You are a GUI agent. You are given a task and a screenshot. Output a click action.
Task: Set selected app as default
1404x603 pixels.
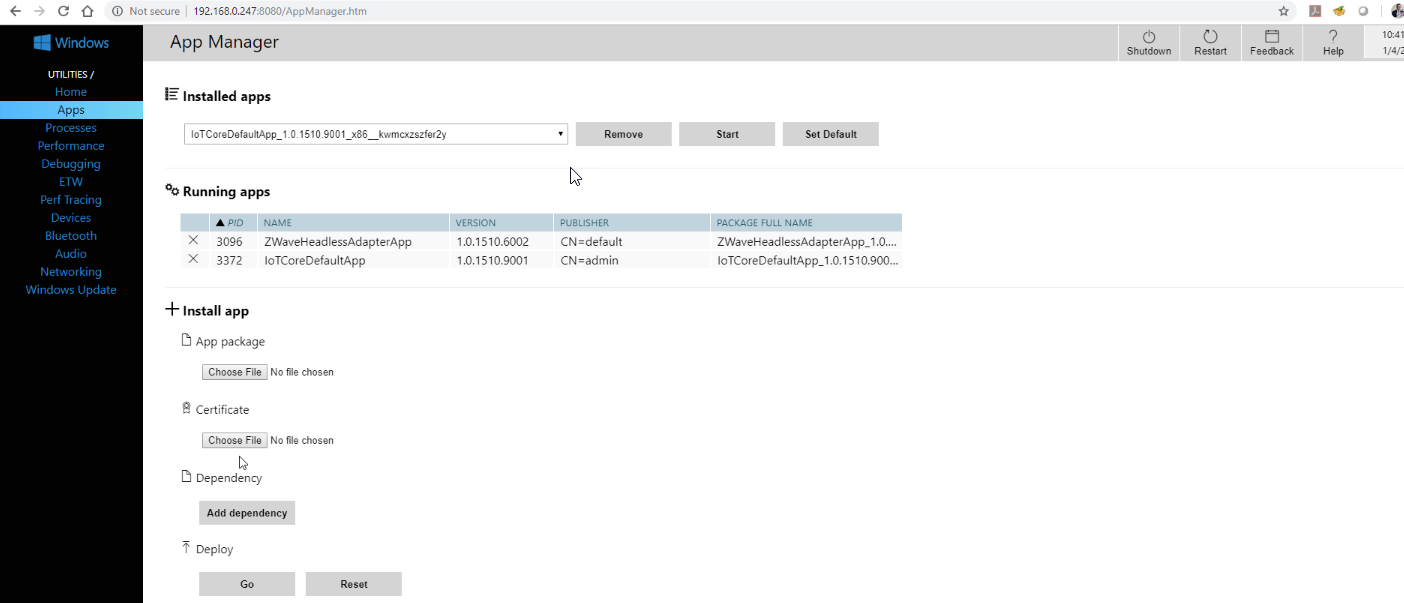[x=831, y=134]
